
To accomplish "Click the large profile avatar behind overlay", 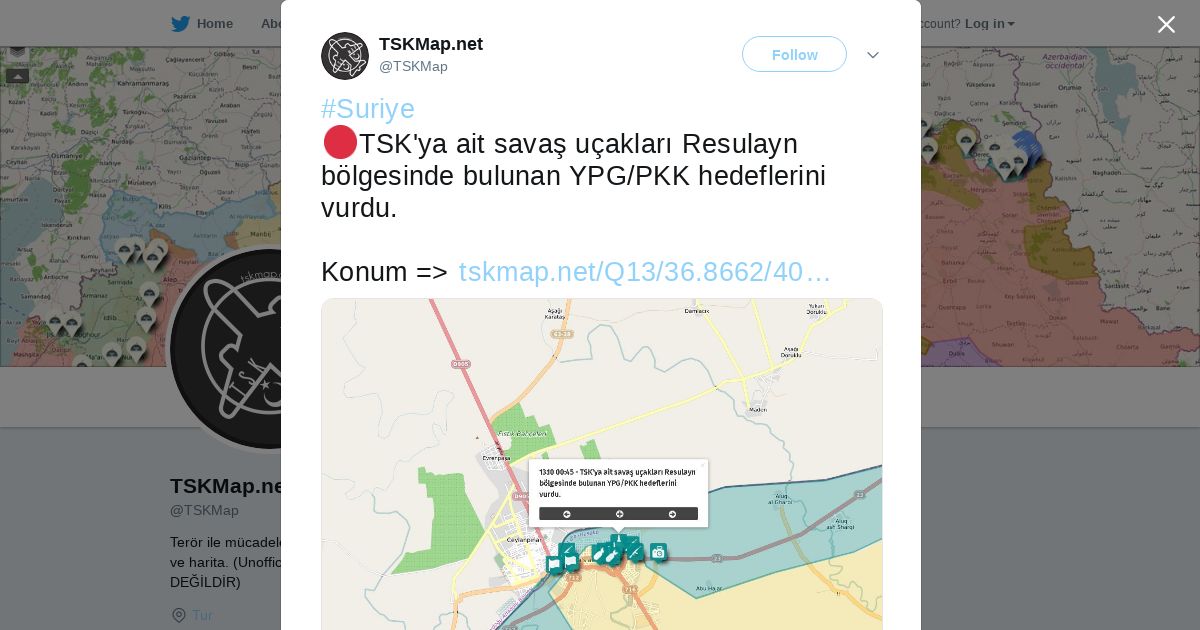I will click(225, 348).
